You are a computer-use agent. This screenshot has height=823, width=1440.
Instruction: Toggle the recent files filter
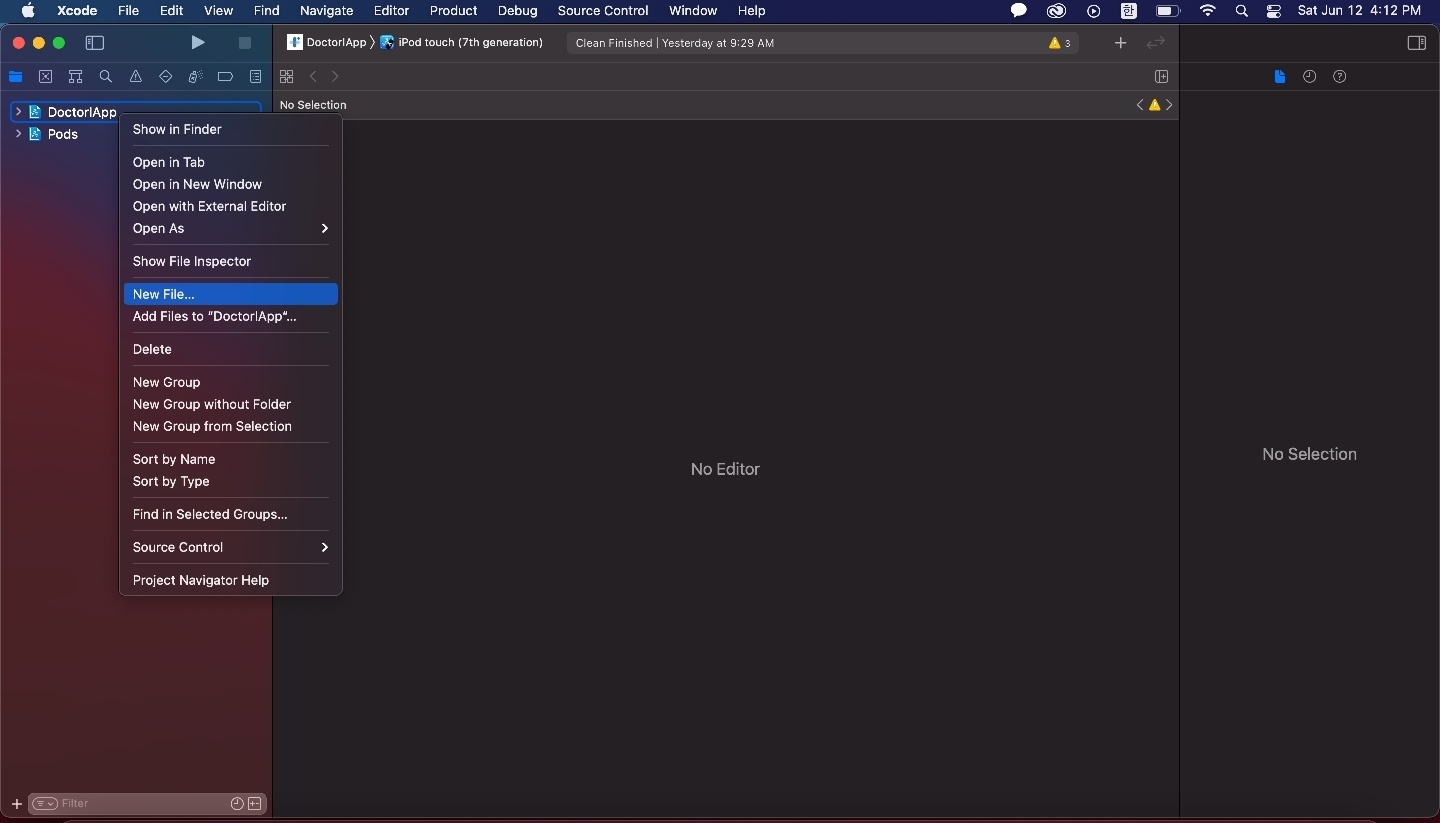(237, 804)
